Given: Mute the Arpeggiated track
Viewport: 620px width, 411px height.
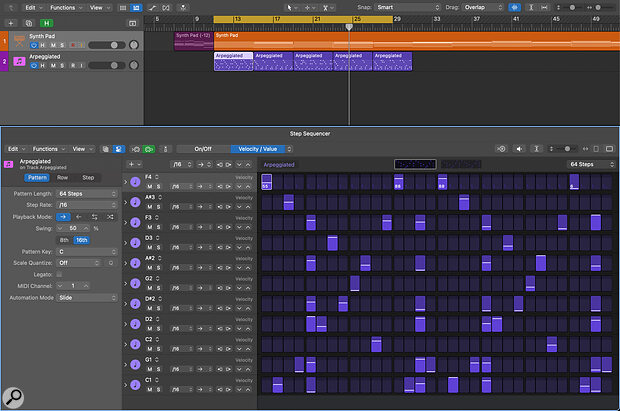Looking at the screenshot, I should tap(53, 66).
